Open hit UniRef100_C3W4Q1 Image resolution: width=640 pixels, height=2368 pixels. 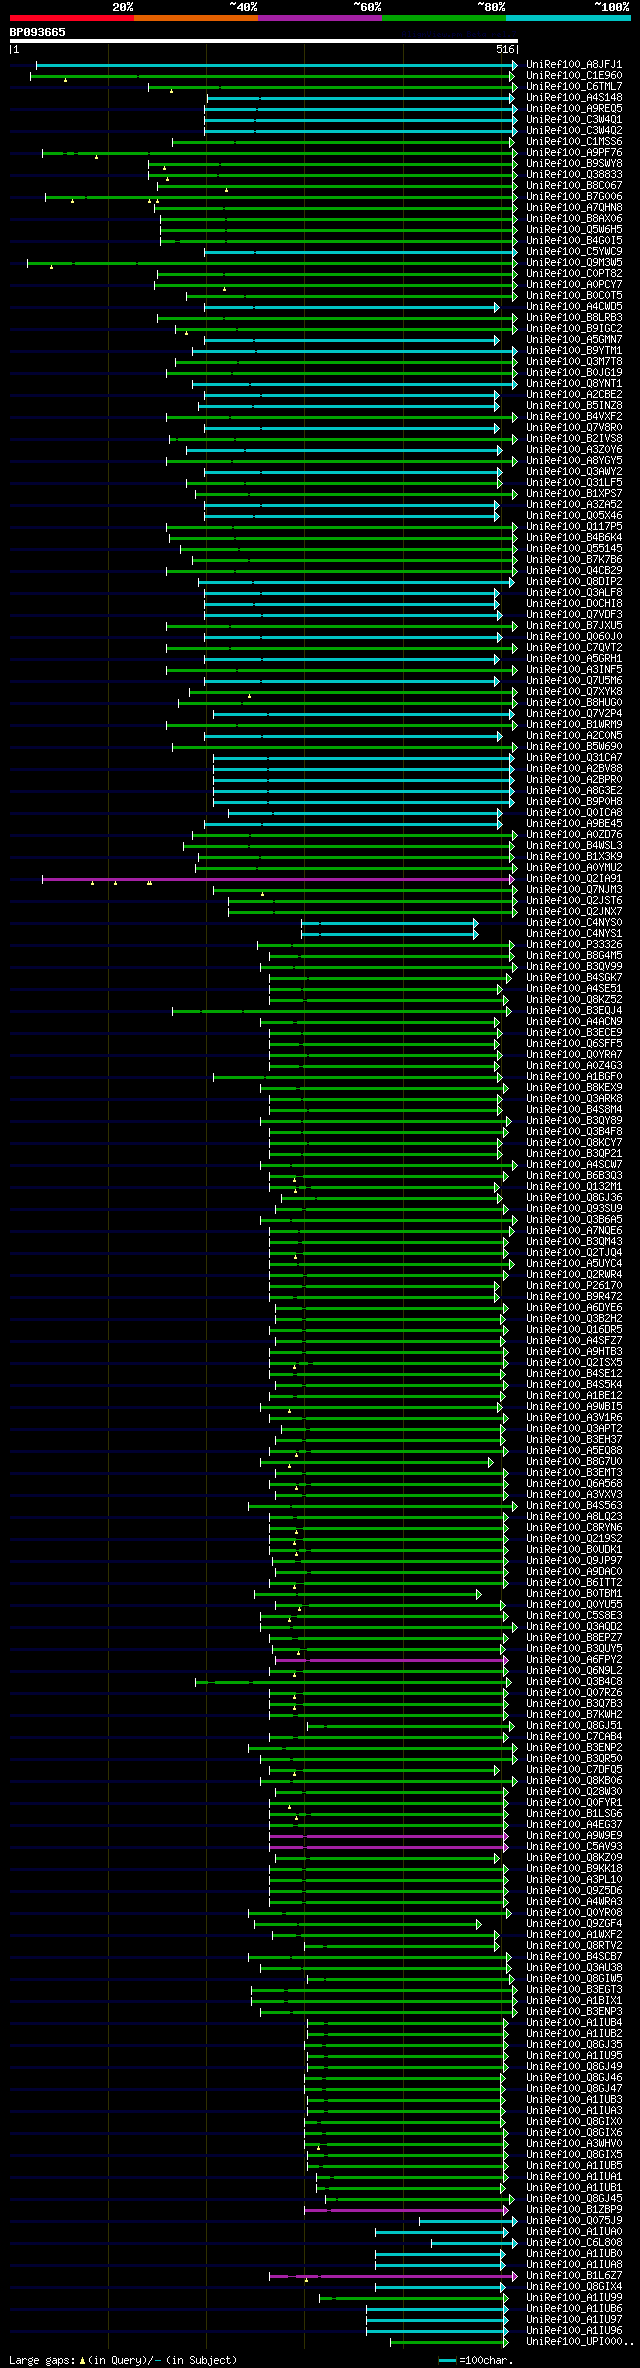(574, 119)
